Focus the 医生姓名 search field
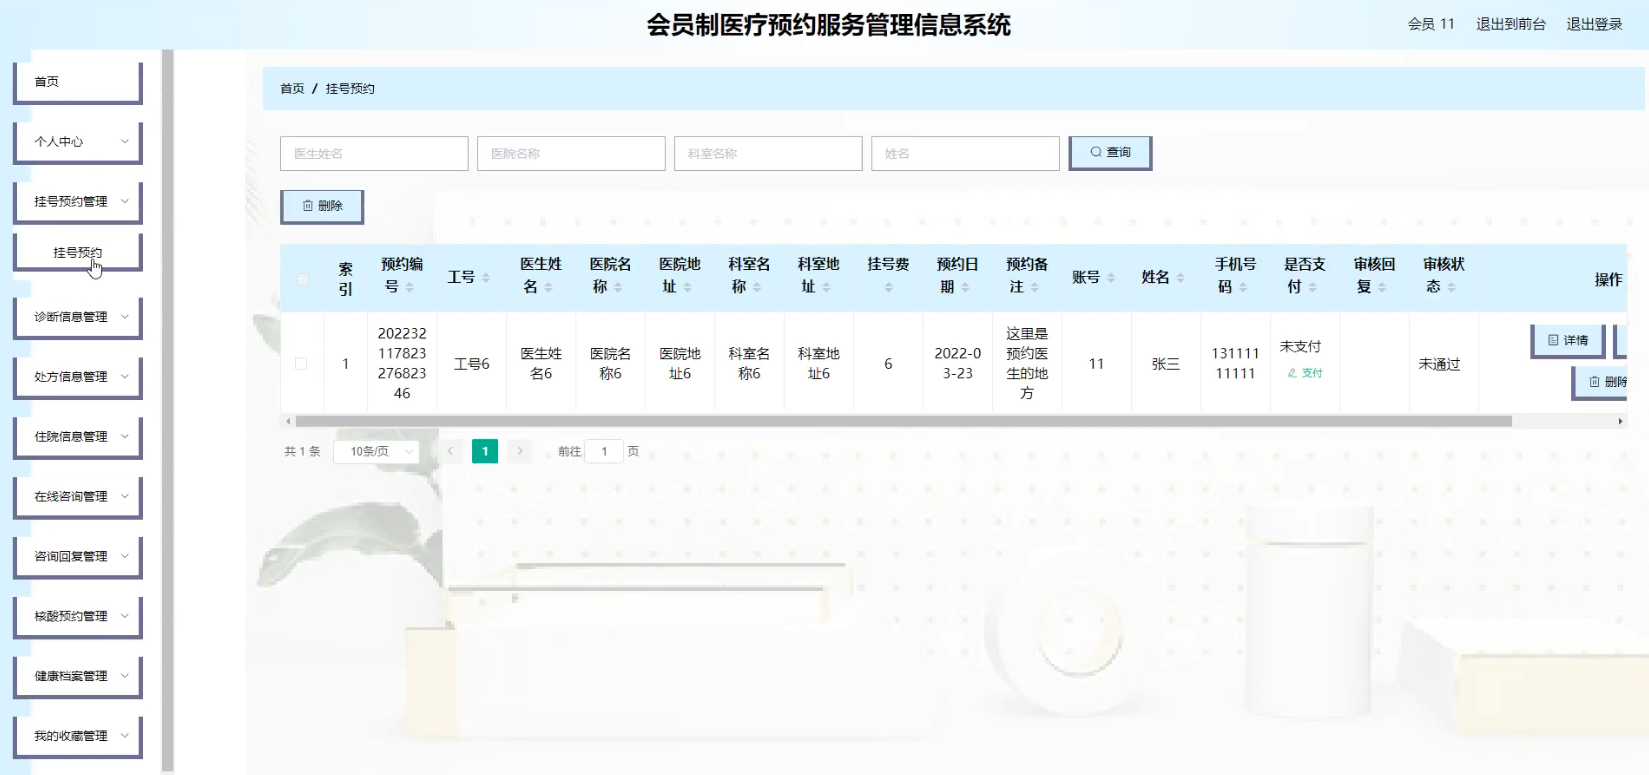This screenshot has width=1649, height=775. pos(374,154)
